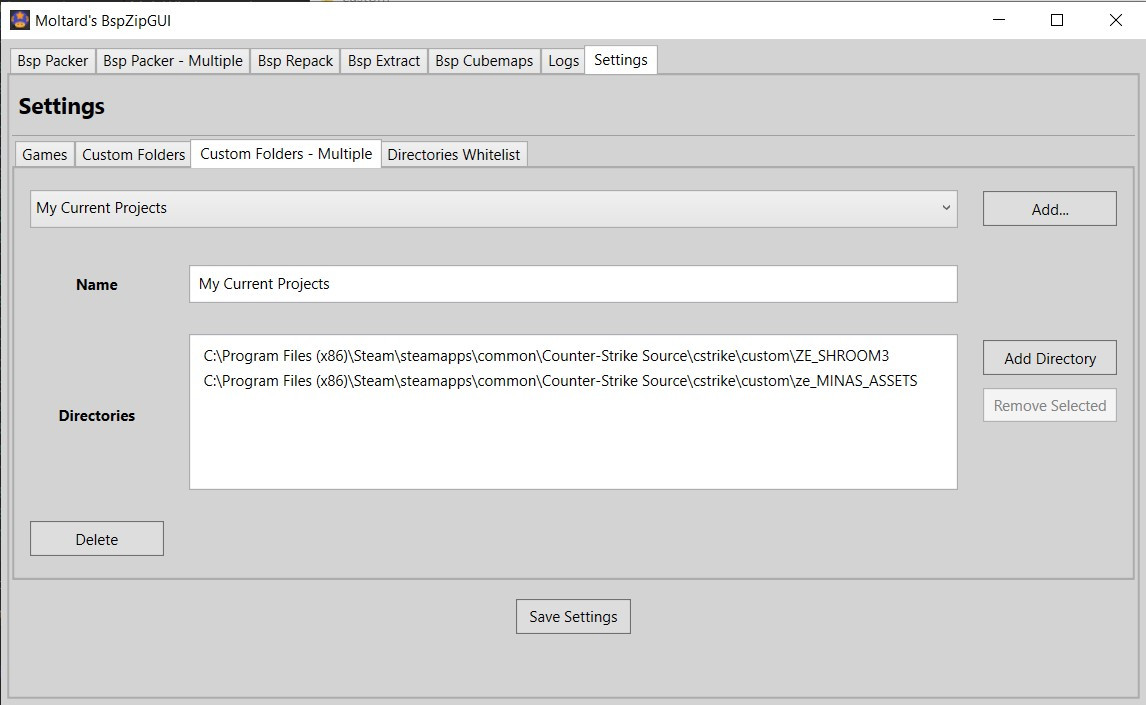Click inside the Name text field
Screen dimensions: 1146x705
click(x=573, y=284)
